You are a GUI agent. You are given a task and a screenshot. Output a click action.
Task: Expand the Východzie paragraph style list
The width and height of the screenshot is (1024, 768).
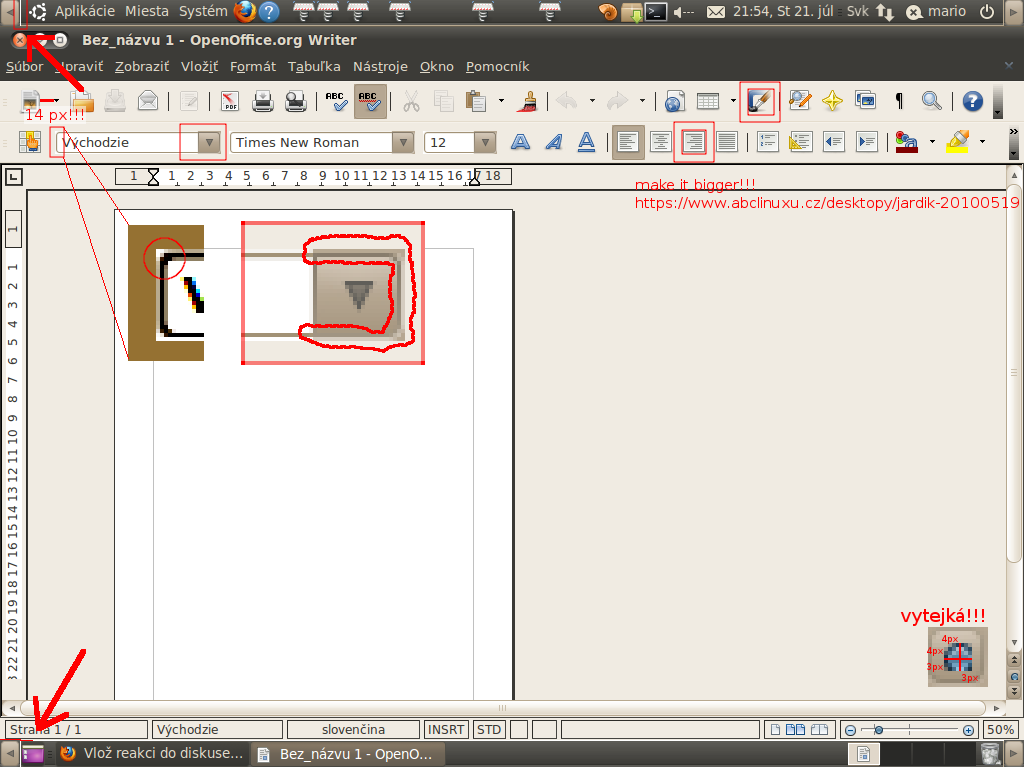point(209,142)
